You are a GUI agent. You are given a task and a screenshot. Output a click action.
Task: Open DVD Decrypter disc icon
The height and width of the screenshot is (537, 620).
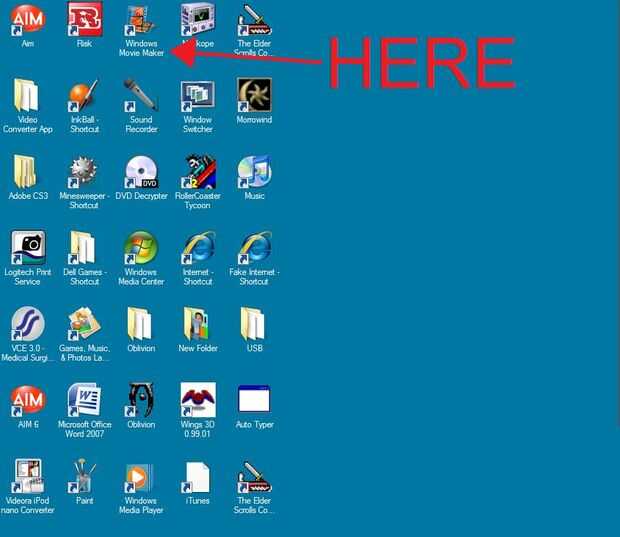(142, 172)
